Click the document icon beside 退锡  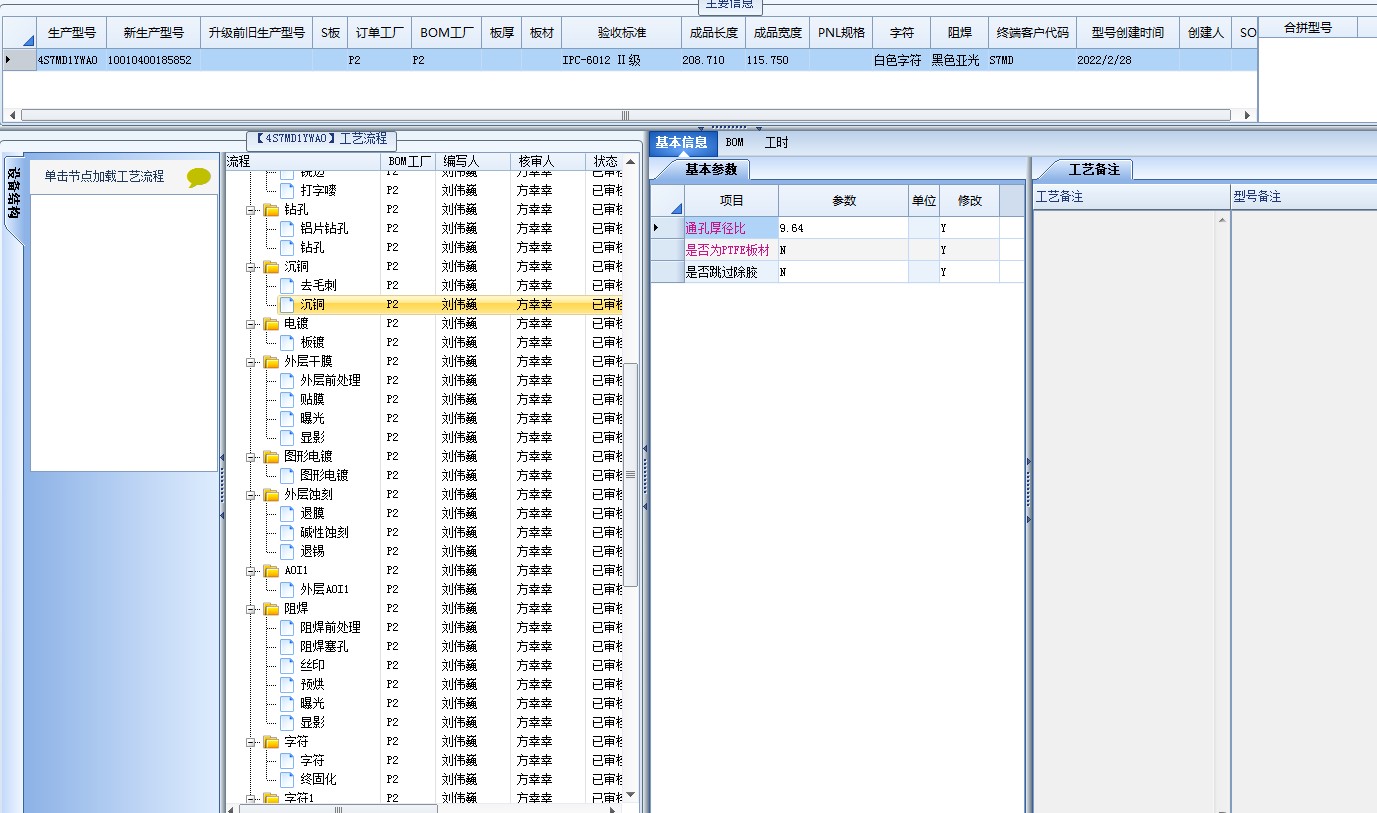click(287, 551)
